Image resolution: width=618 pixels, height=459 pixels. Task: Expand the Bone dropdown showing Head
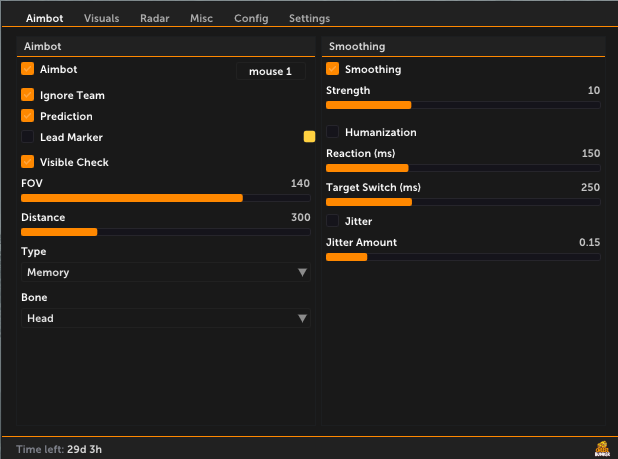click(166, 318)
